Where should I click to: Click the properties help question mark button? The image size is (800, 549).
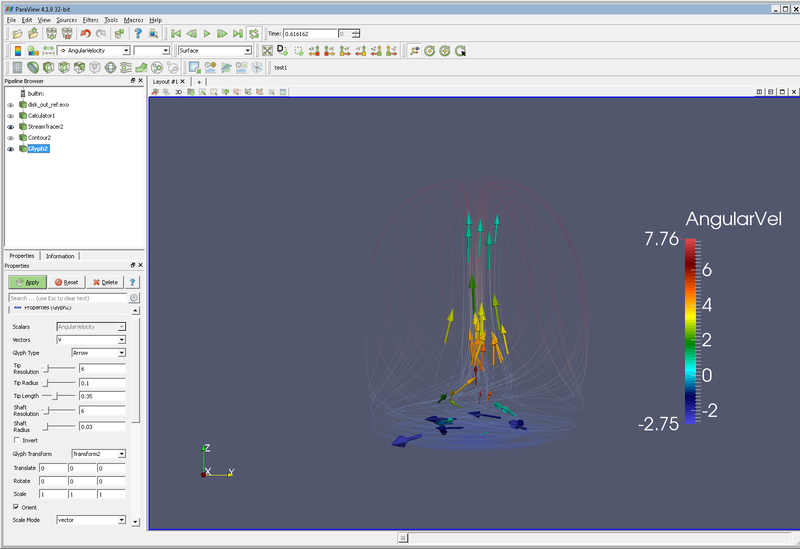132,282
